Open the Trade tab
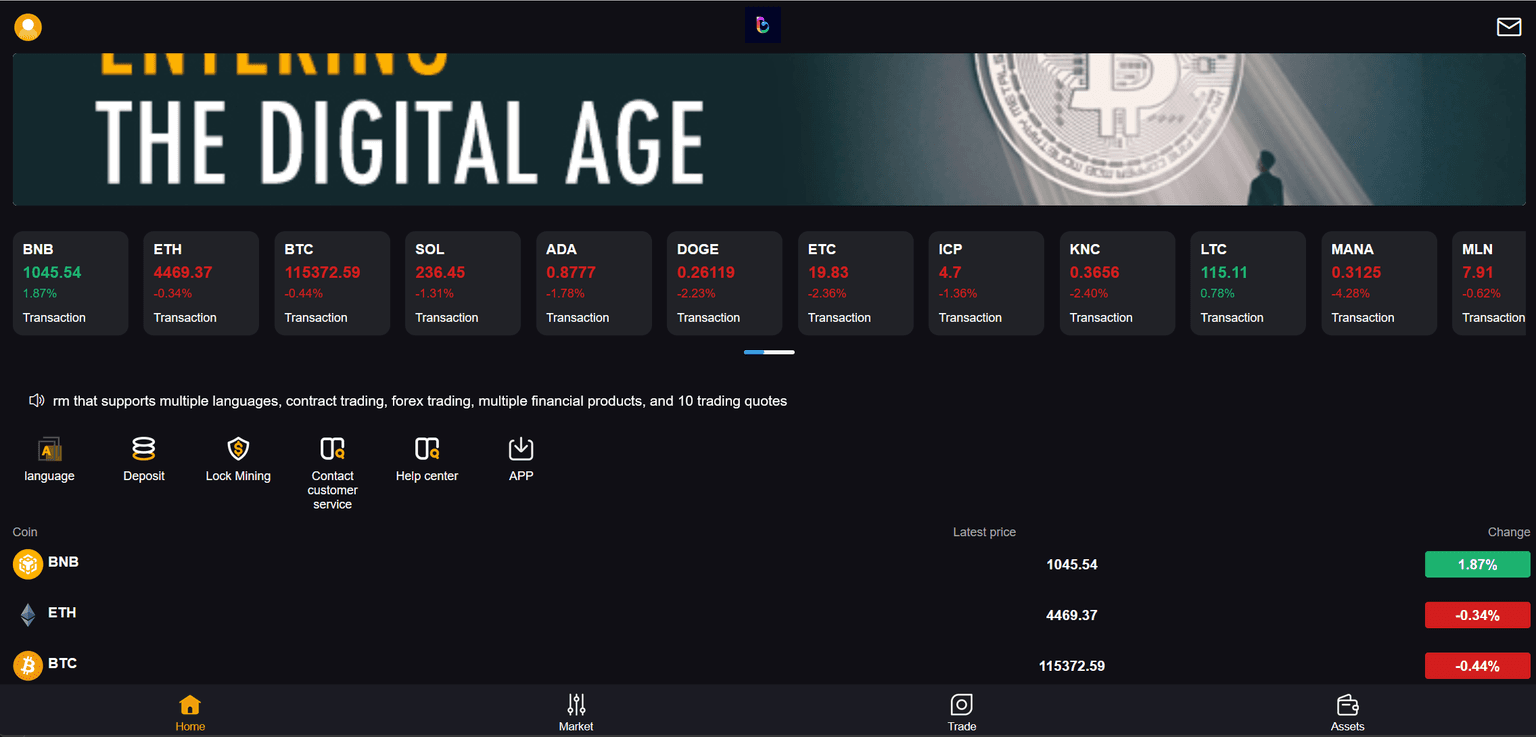 961,712
